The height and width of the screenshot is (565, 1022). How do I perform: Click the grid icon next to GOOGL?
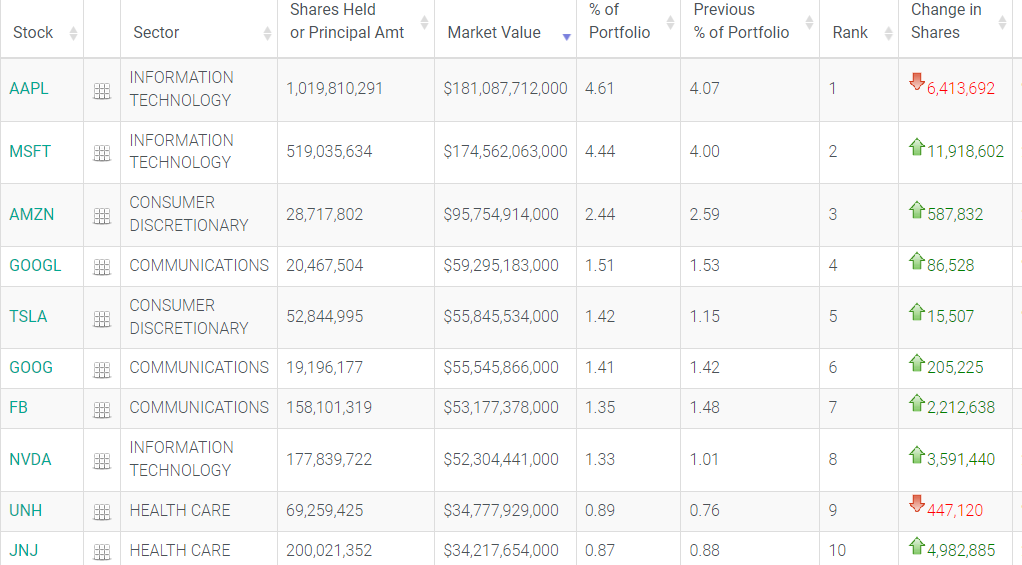(x=101, y=267)
